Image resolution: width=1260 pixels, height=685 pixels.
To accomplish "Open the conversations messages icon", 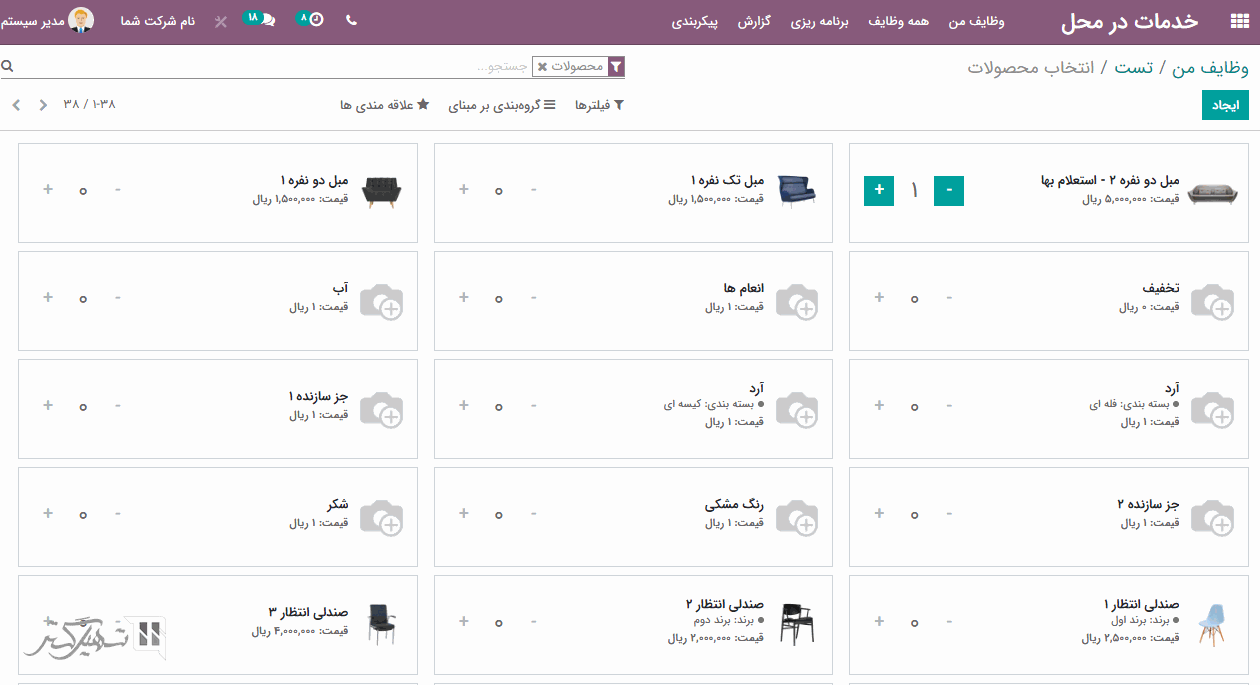I will point(267,20).
